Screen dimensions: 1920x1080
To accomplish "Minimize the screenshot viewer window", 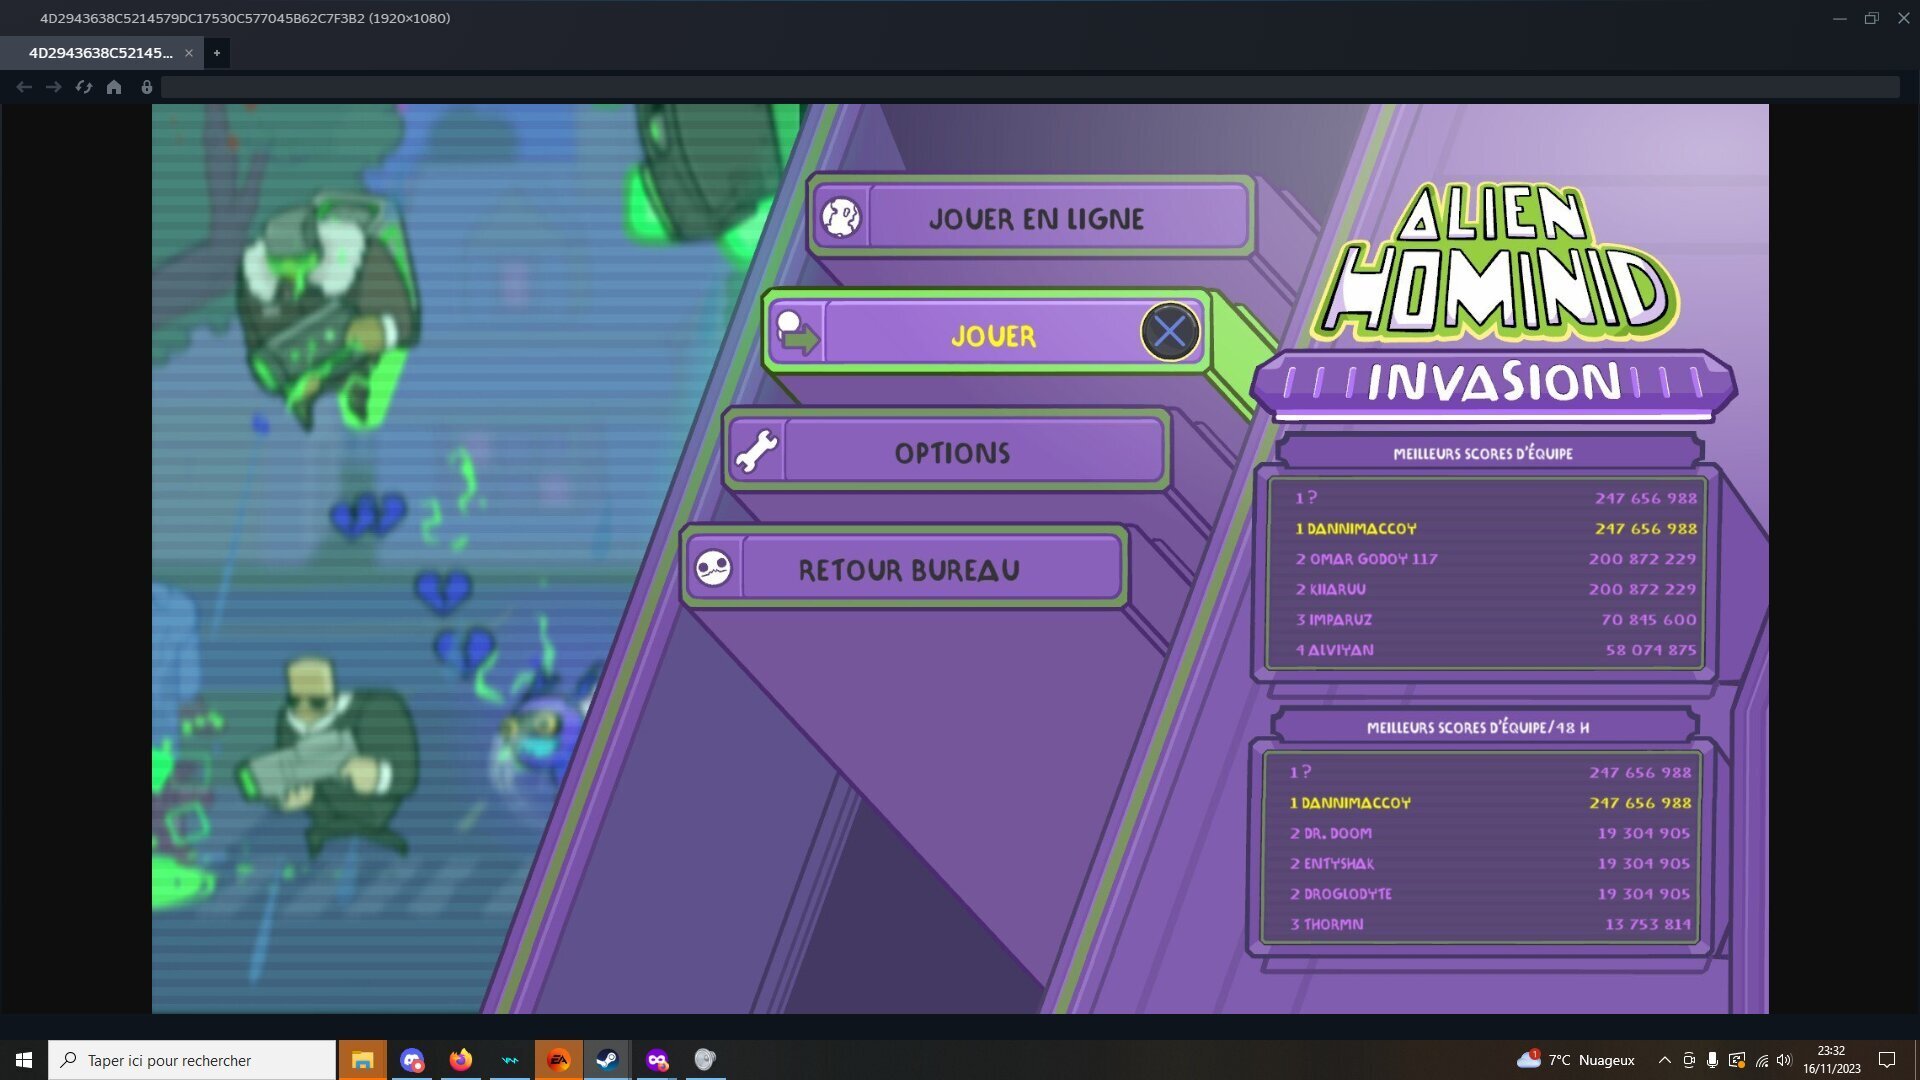I will click(1840, 18).
